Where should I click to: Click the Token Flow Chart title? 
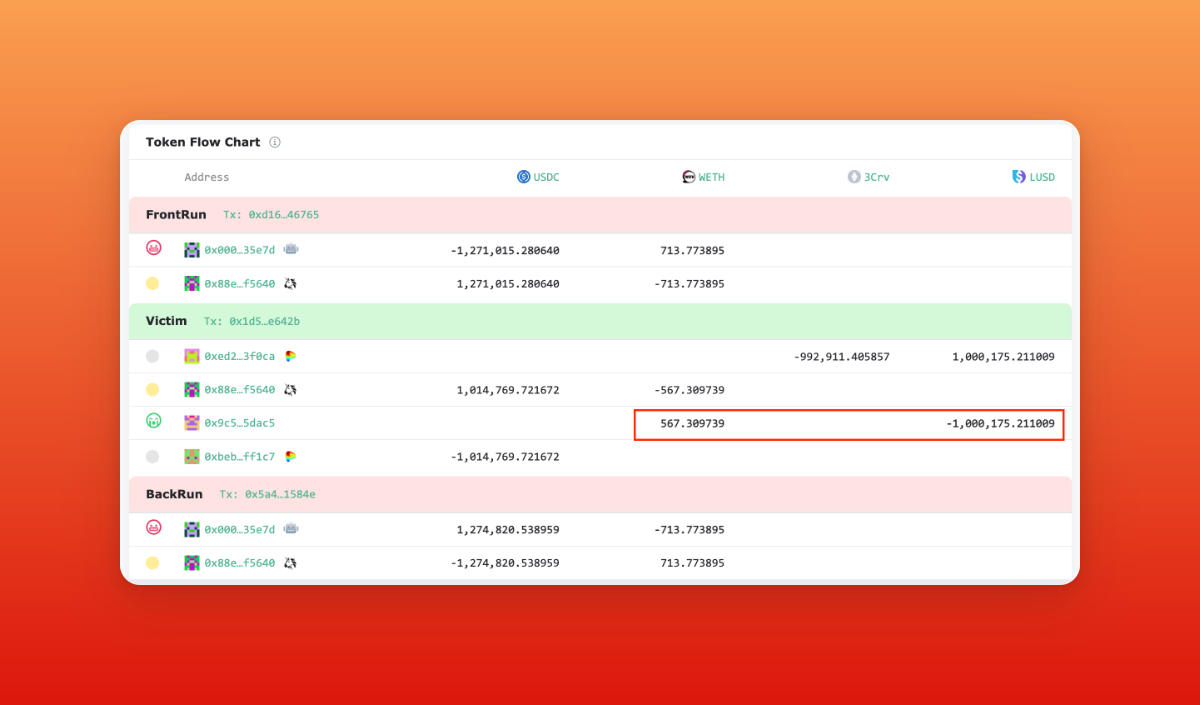point(203,142)
